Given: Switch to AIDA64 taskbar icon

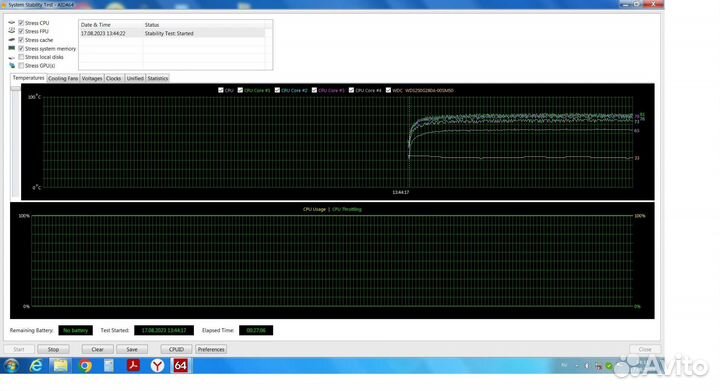Looking at the screenshot, I should [x=180, y=366].
